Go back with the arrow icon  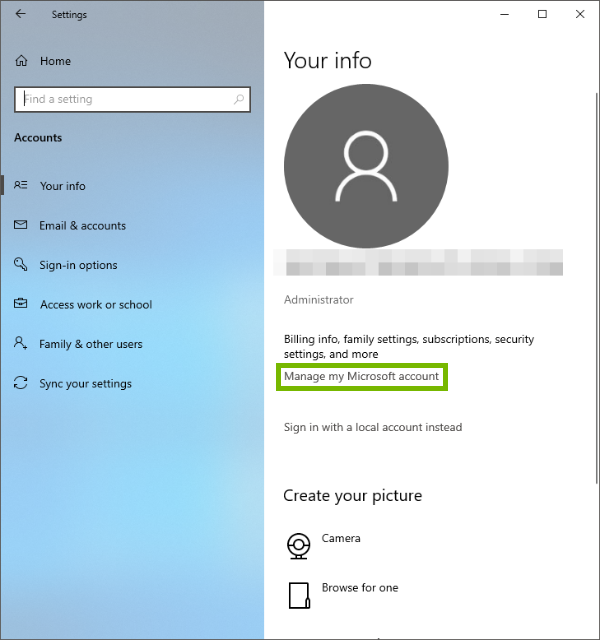coord(20,14)
